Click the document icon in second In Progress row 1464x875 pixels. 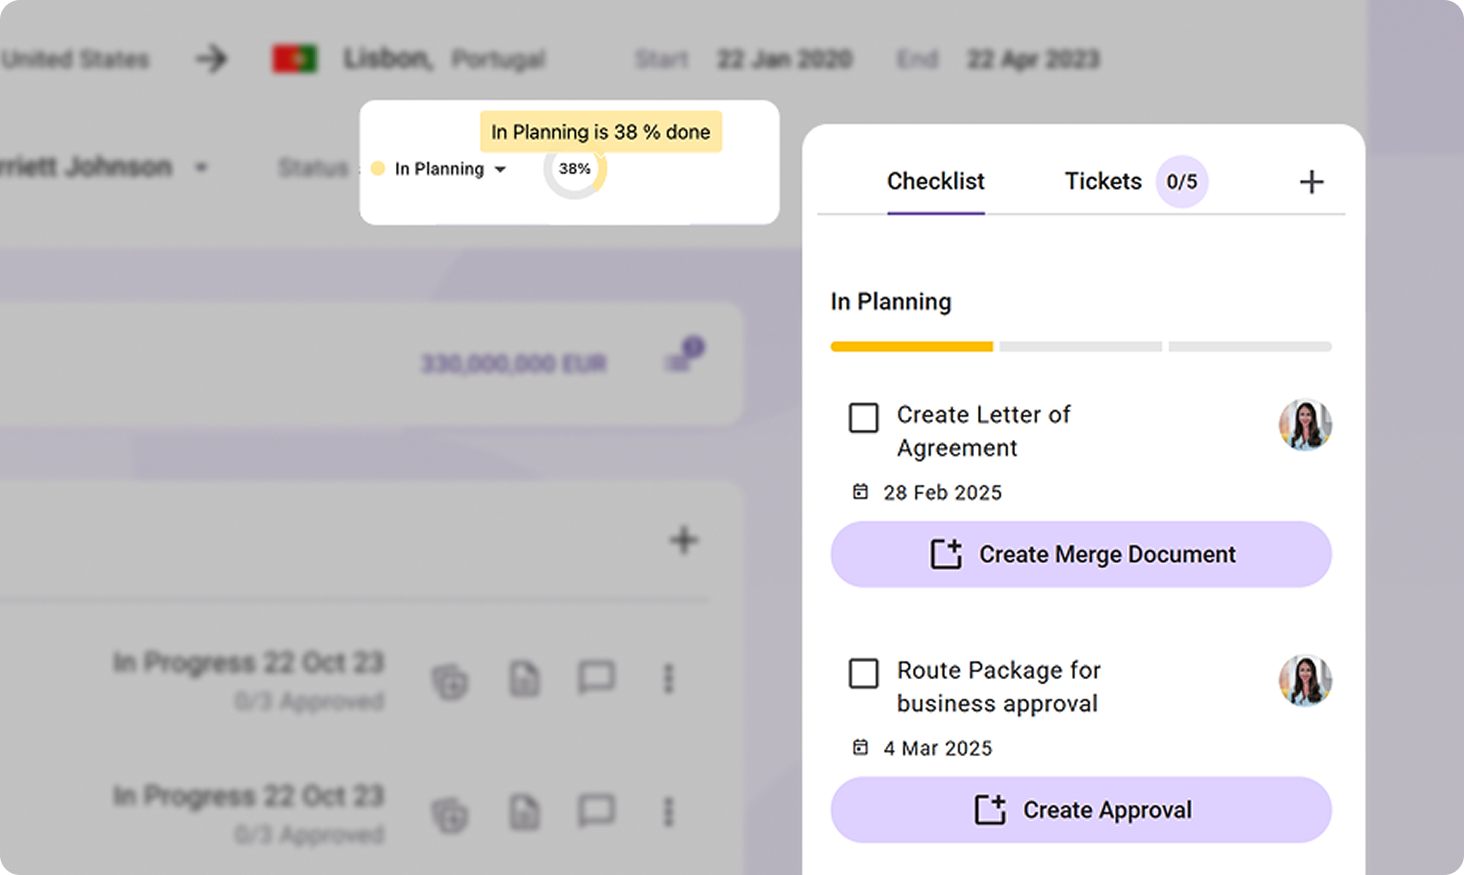point(524,812)
